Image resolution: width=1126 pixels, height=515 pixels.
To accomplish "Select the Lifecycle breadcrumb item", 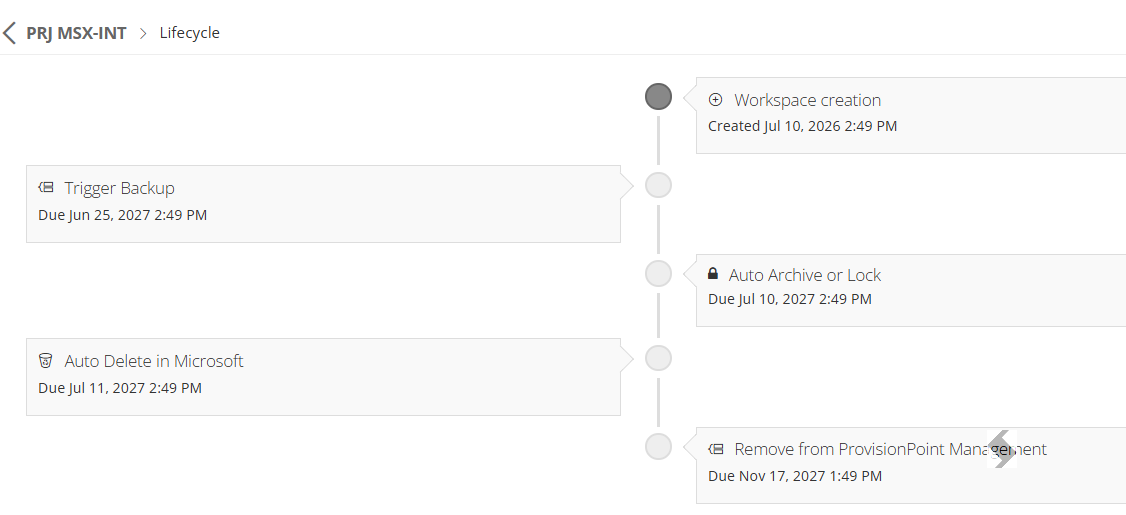I will (x=190, y=33).
